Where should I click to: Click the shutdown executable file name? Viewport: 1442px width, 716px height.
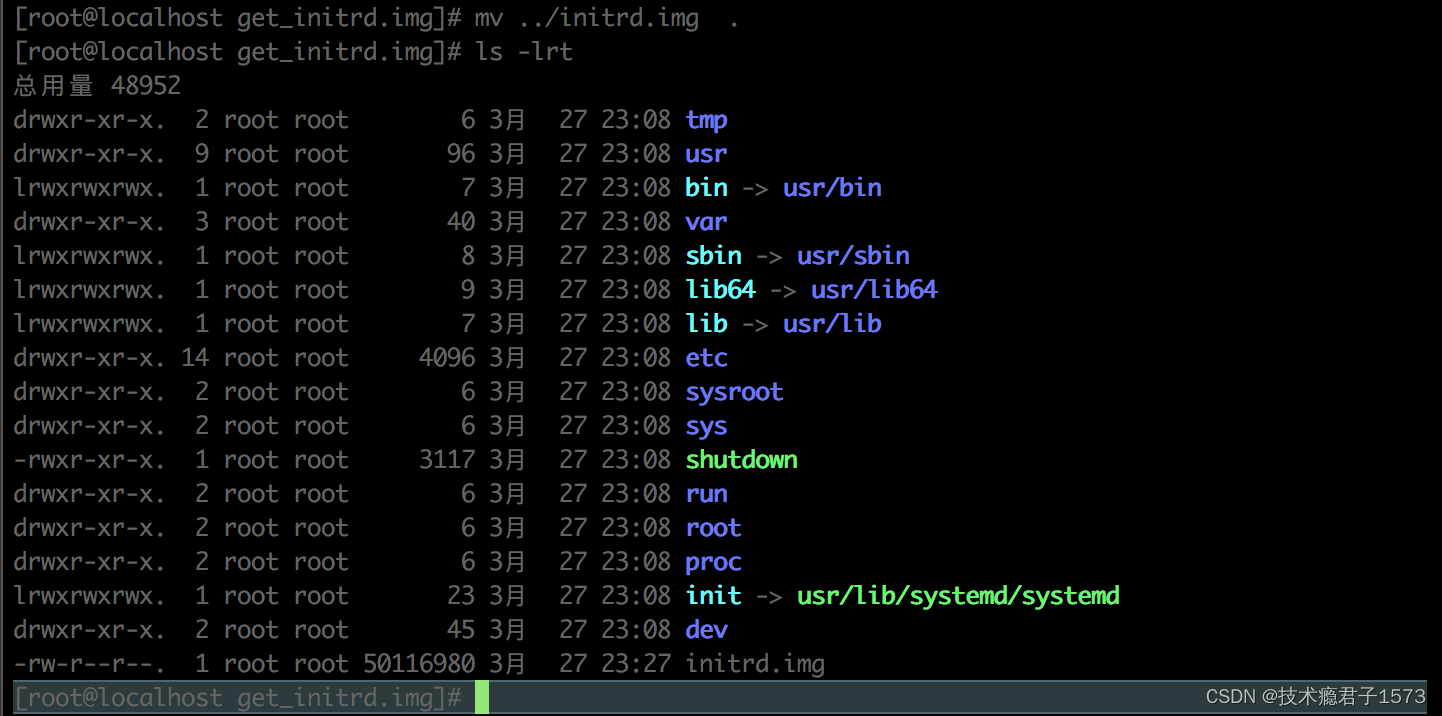pos(741,459)
